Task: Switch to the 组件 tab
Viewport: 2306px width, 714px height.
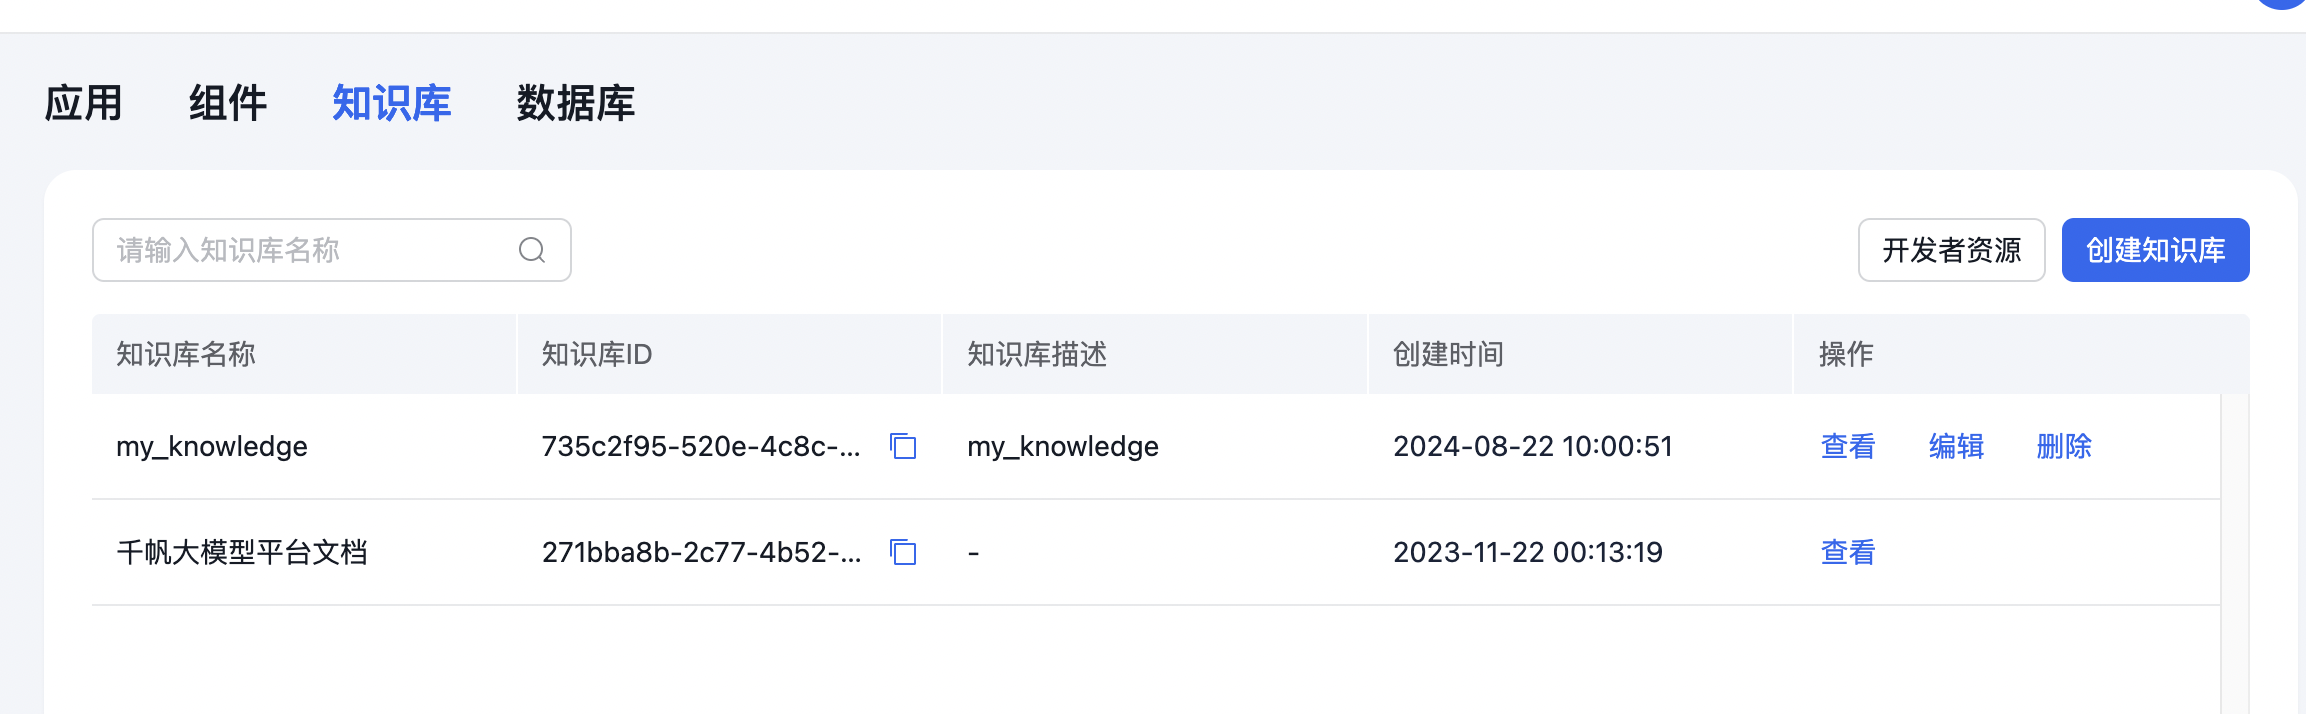Action: [x=228, y=103]
